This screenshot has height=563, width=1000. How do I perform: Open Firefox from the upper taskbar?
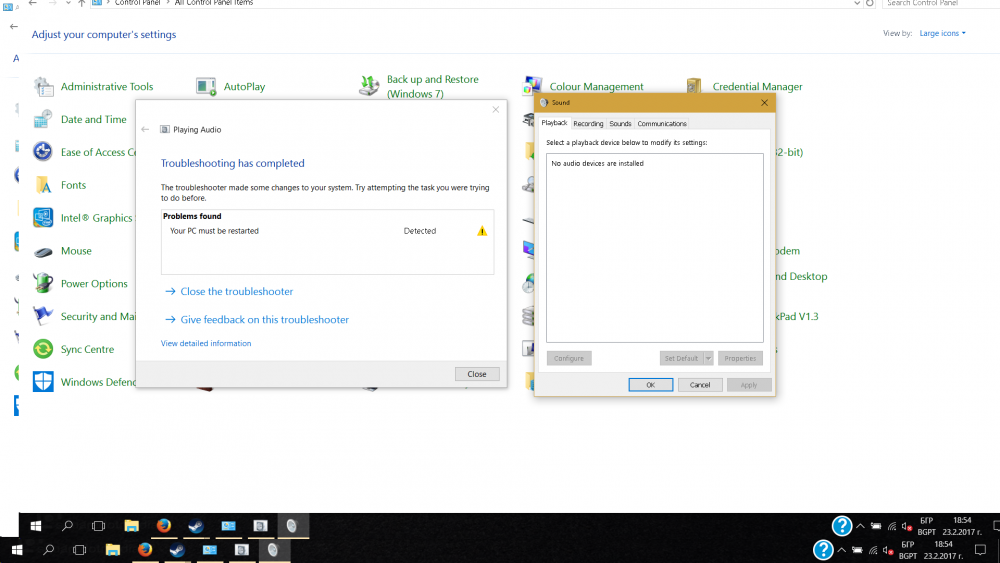pyautogui.click(x=164, y=525)
